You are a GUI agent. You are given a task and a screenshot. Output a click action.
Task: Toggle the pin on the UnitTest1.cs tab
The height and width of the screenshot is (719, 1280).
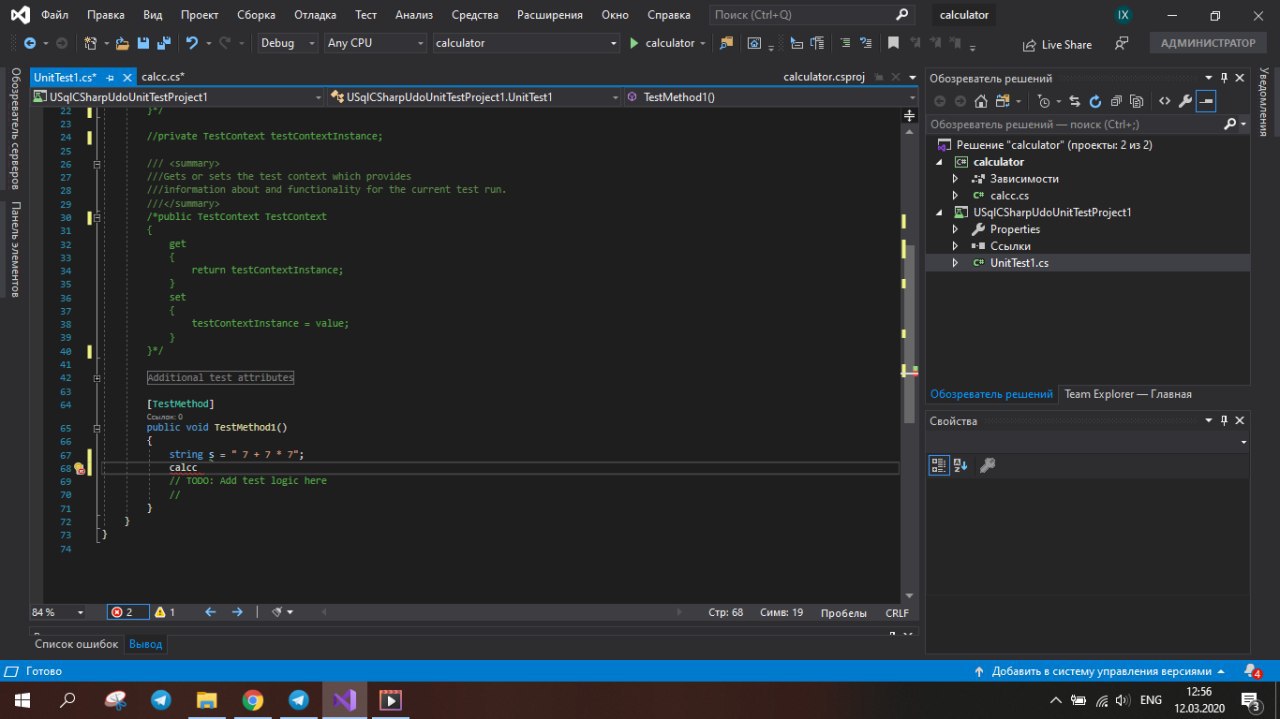coord(110,77)
